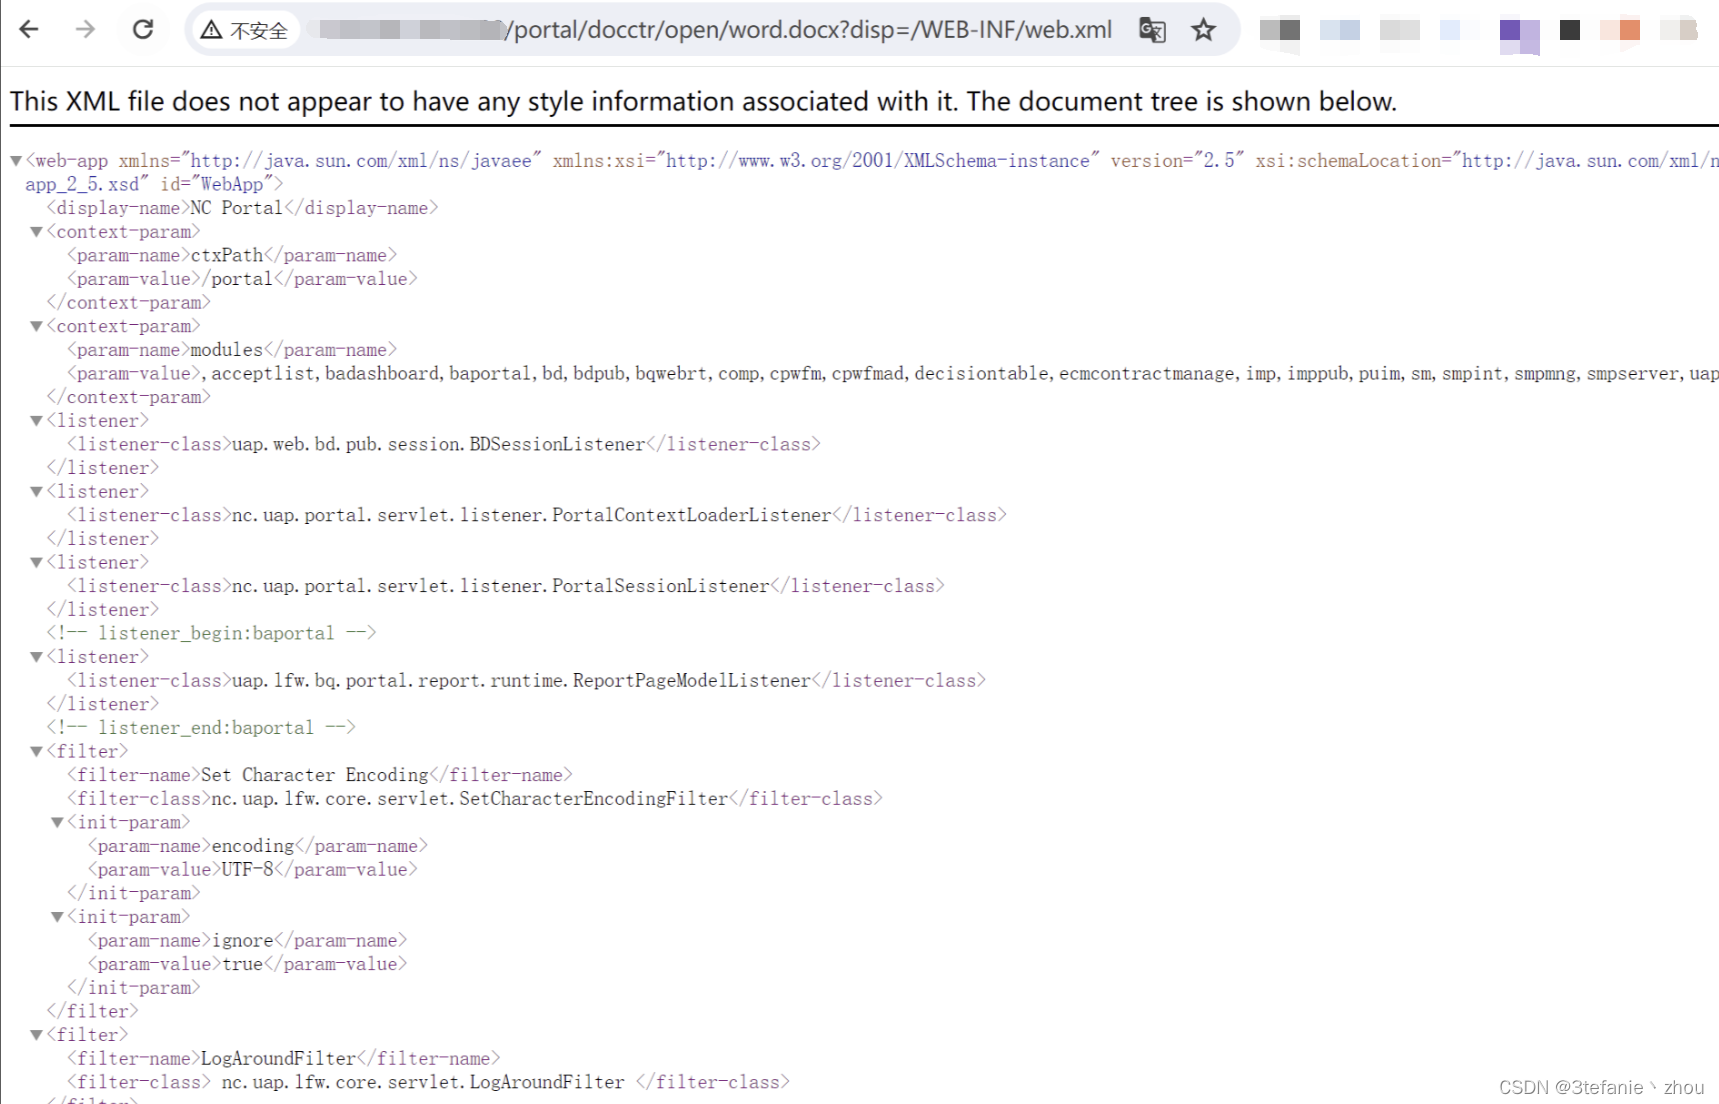Select the filter-name LogAroundFilter text

point(279,1059)
